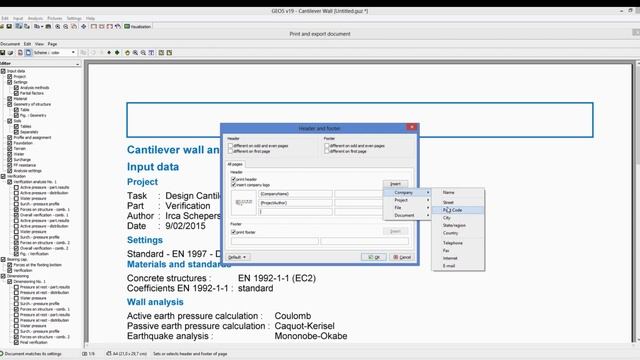The image size is (640, 360).
Task: Choose Country from Company submenu
Action: tap(458, 233)
